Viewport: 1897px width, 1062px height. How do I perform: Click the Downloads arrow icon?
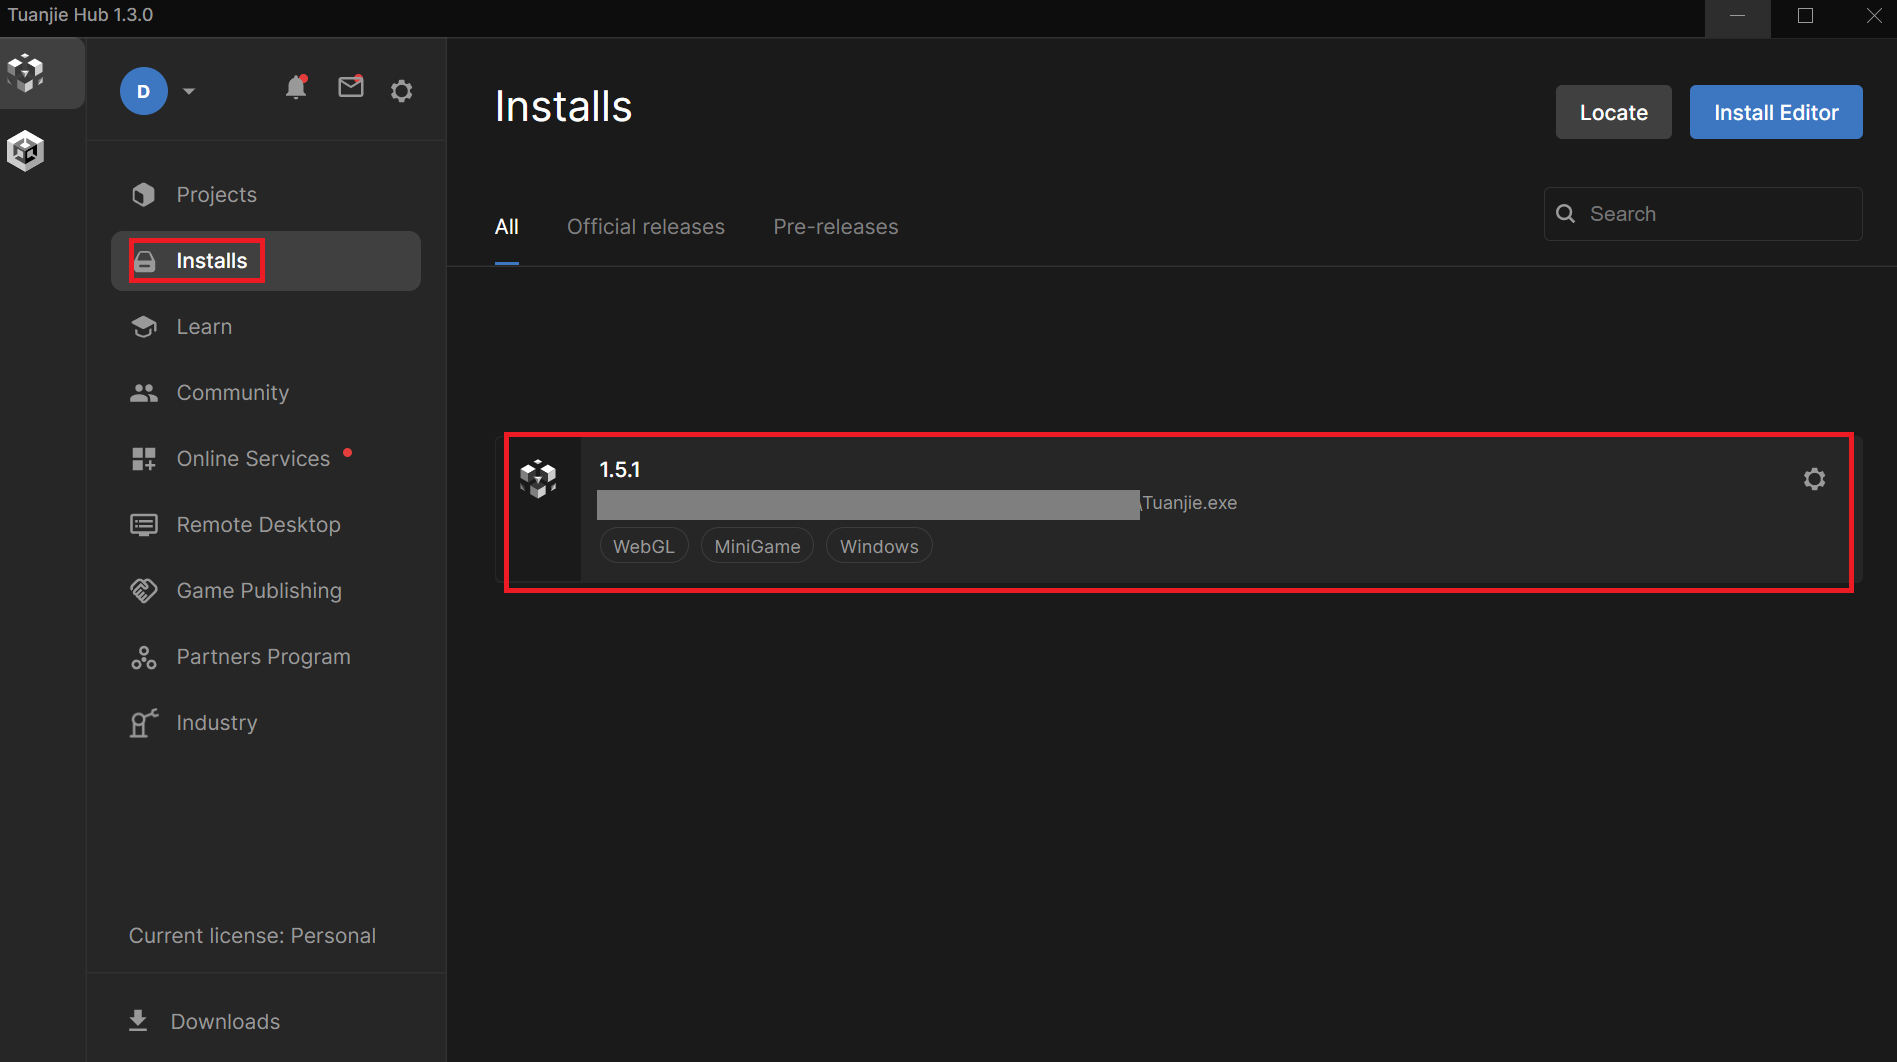point(138,1020)
